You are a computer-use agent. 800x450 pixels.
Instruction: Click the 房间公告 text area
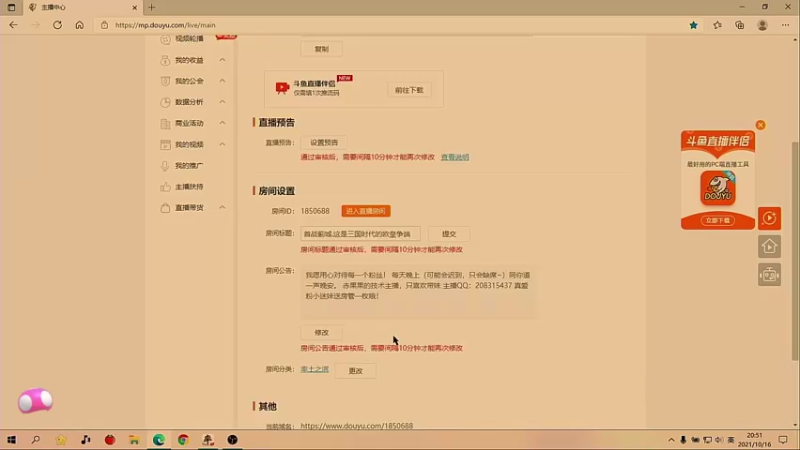(x=419, y=292)
